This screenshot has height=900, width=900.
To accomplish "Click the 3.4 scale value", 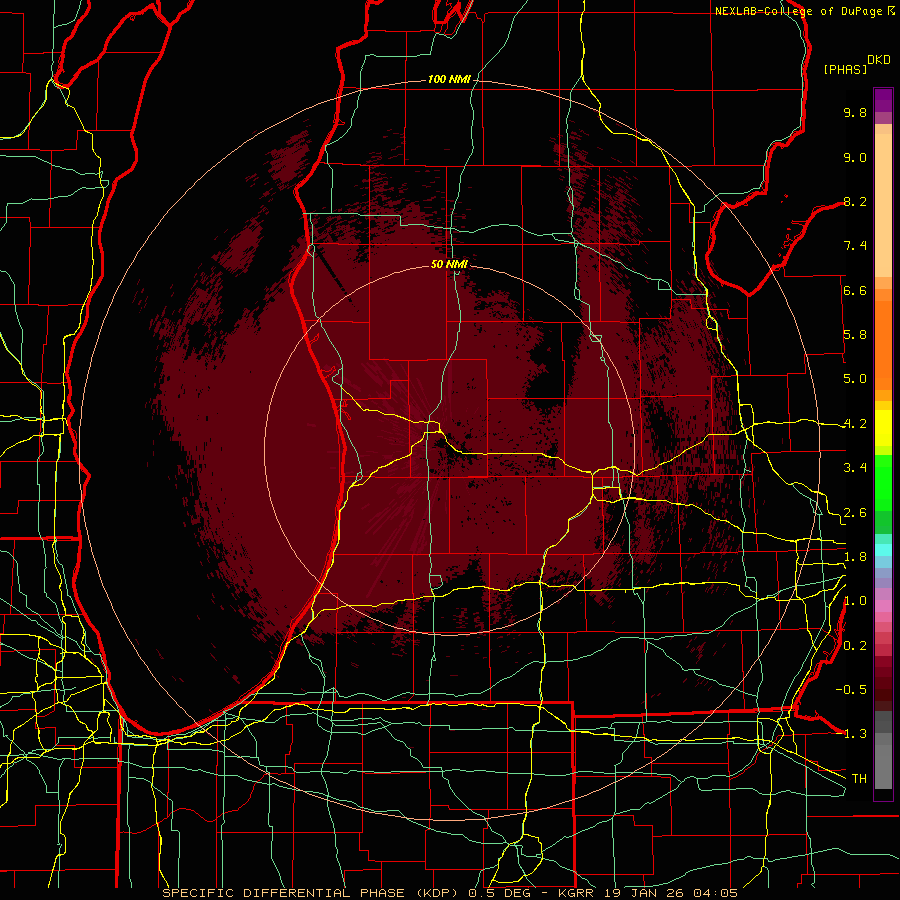I will 855,468.
